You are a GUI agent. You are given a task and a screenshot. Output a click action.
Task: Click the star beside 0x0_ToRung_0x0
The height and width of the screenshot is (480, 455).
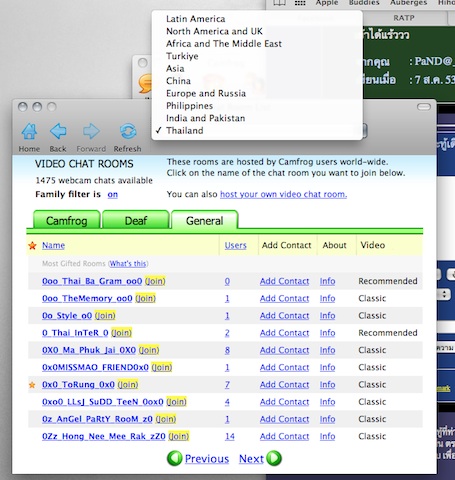pyautogui.click(x=32, y=385)
